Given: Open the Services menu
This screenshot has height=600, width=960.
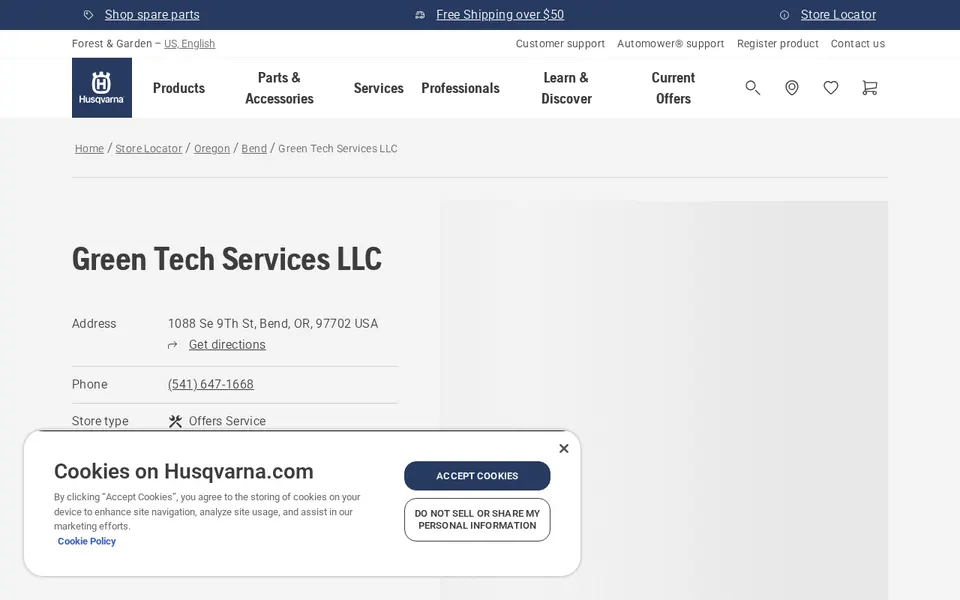Looking at the screenshot, I should (378, 88).
